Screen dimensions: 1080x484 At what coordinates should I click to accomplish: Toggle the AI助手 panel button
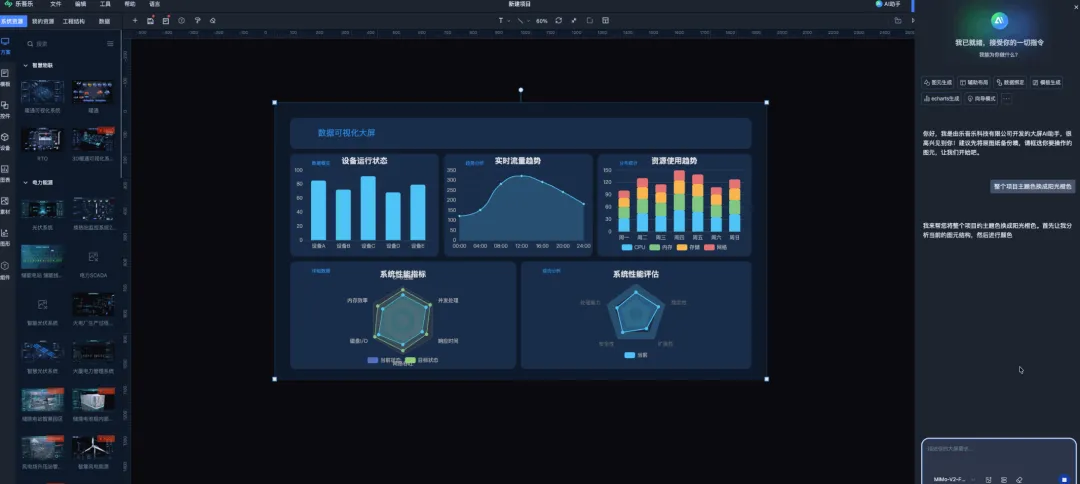888,4
